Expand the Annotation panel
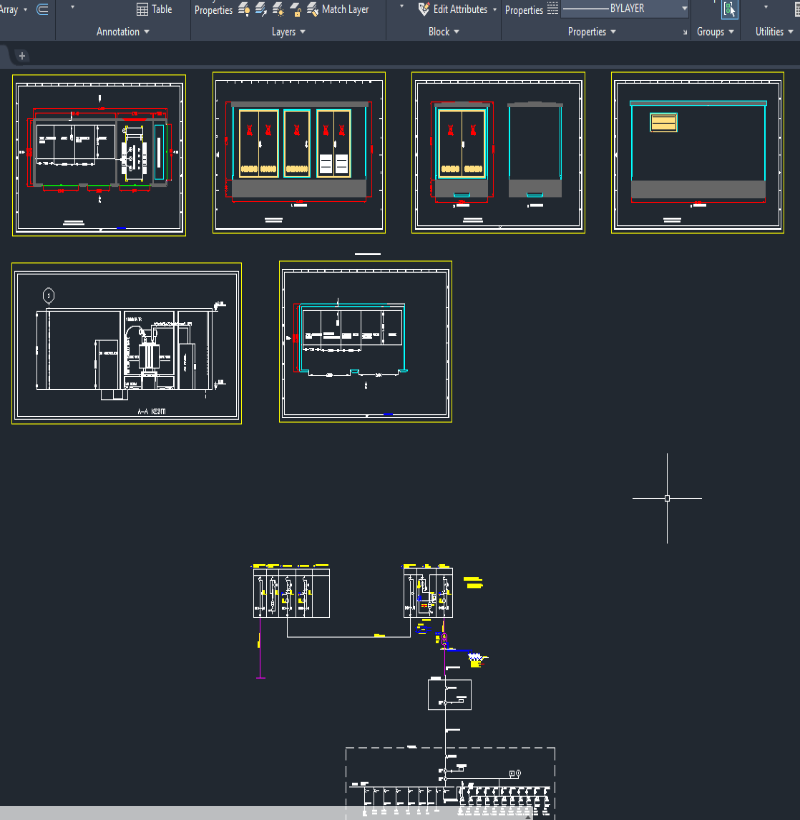This screenshot has height=820, width=800. (123, 32)
